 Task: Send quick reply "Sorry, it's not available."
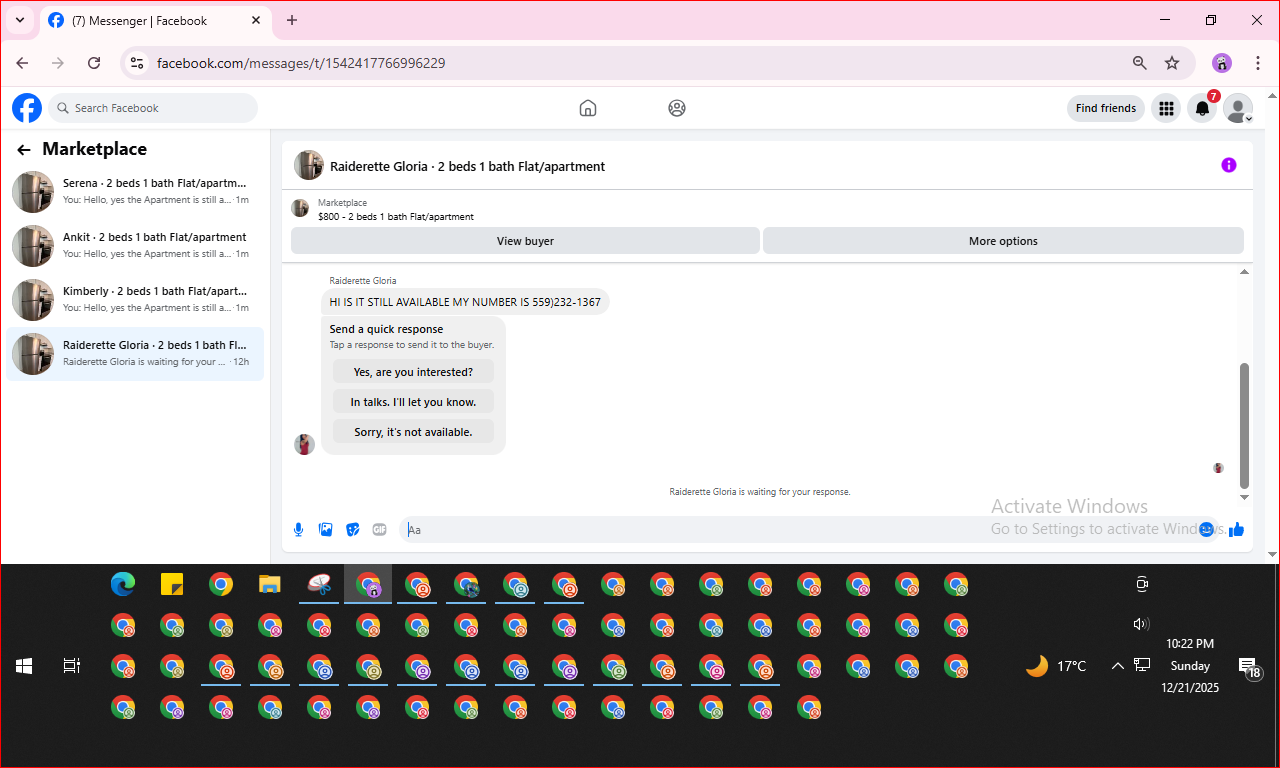(413, 432)
